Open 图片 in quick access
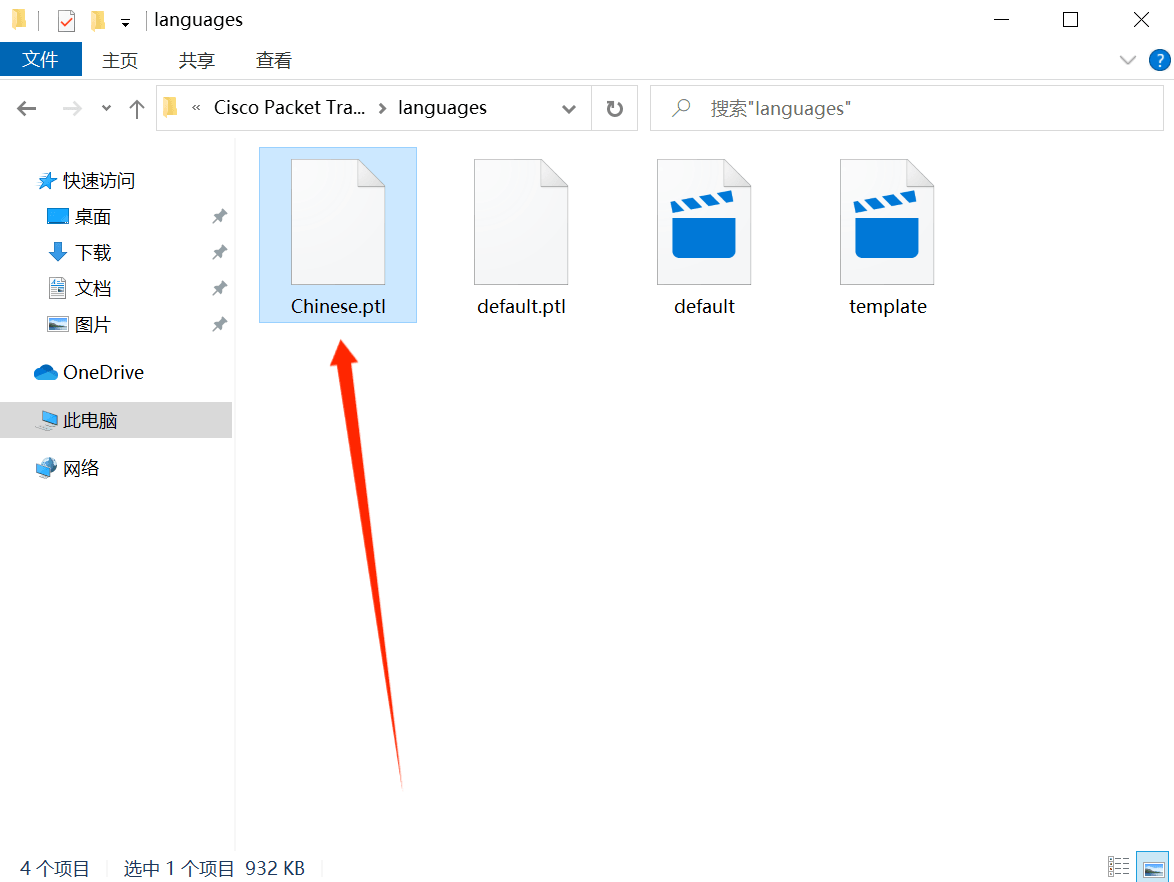The width and height of the screenshot is (1174, 882). point(79,324)
